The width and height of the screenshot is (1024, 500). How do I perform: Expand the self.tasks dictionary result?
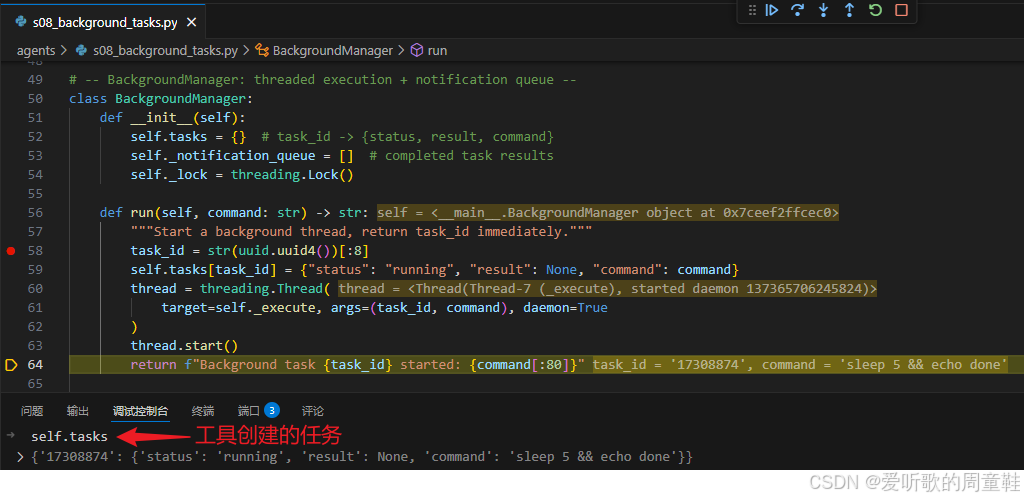20,456
